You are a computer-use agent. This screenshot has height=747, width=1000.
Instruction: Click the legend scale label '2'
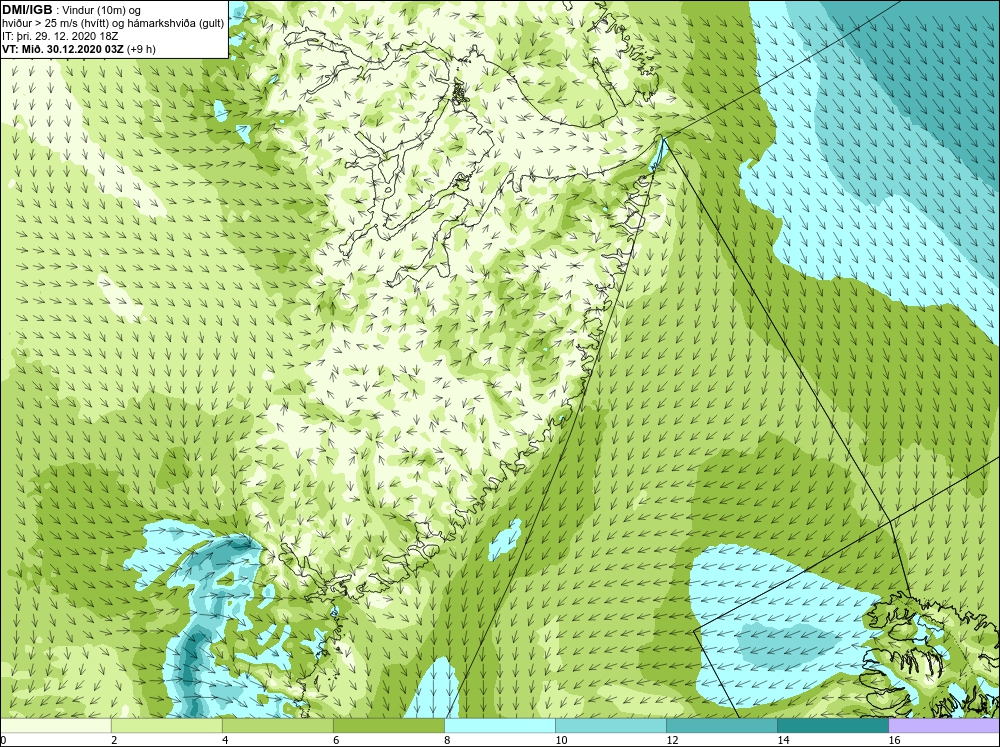click(114, 740)
